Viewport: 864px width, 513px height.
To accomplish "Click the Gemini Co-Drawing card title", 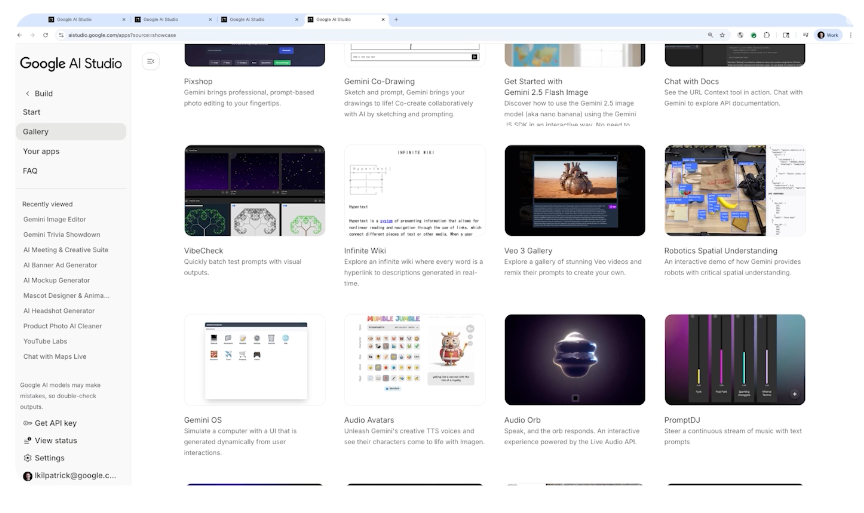I will [x=379, y=82].
